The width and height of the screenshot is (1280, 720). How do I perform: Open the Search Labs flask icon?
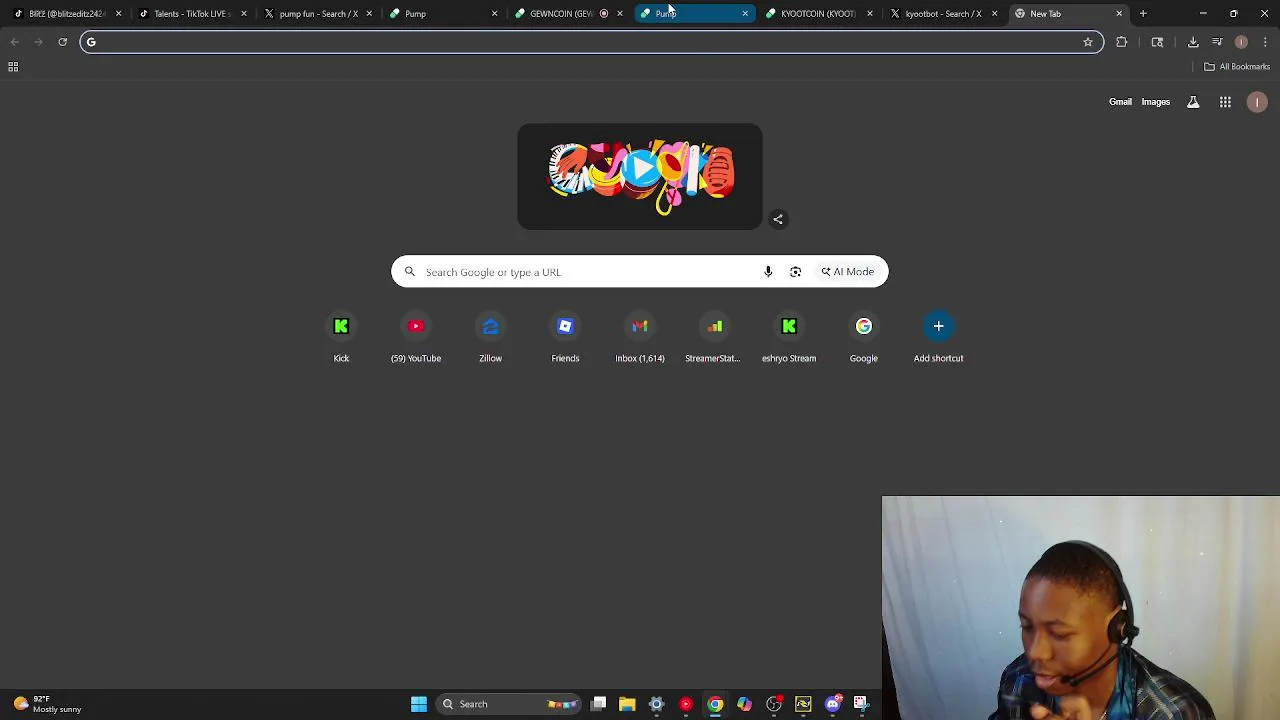[1193, 102]
